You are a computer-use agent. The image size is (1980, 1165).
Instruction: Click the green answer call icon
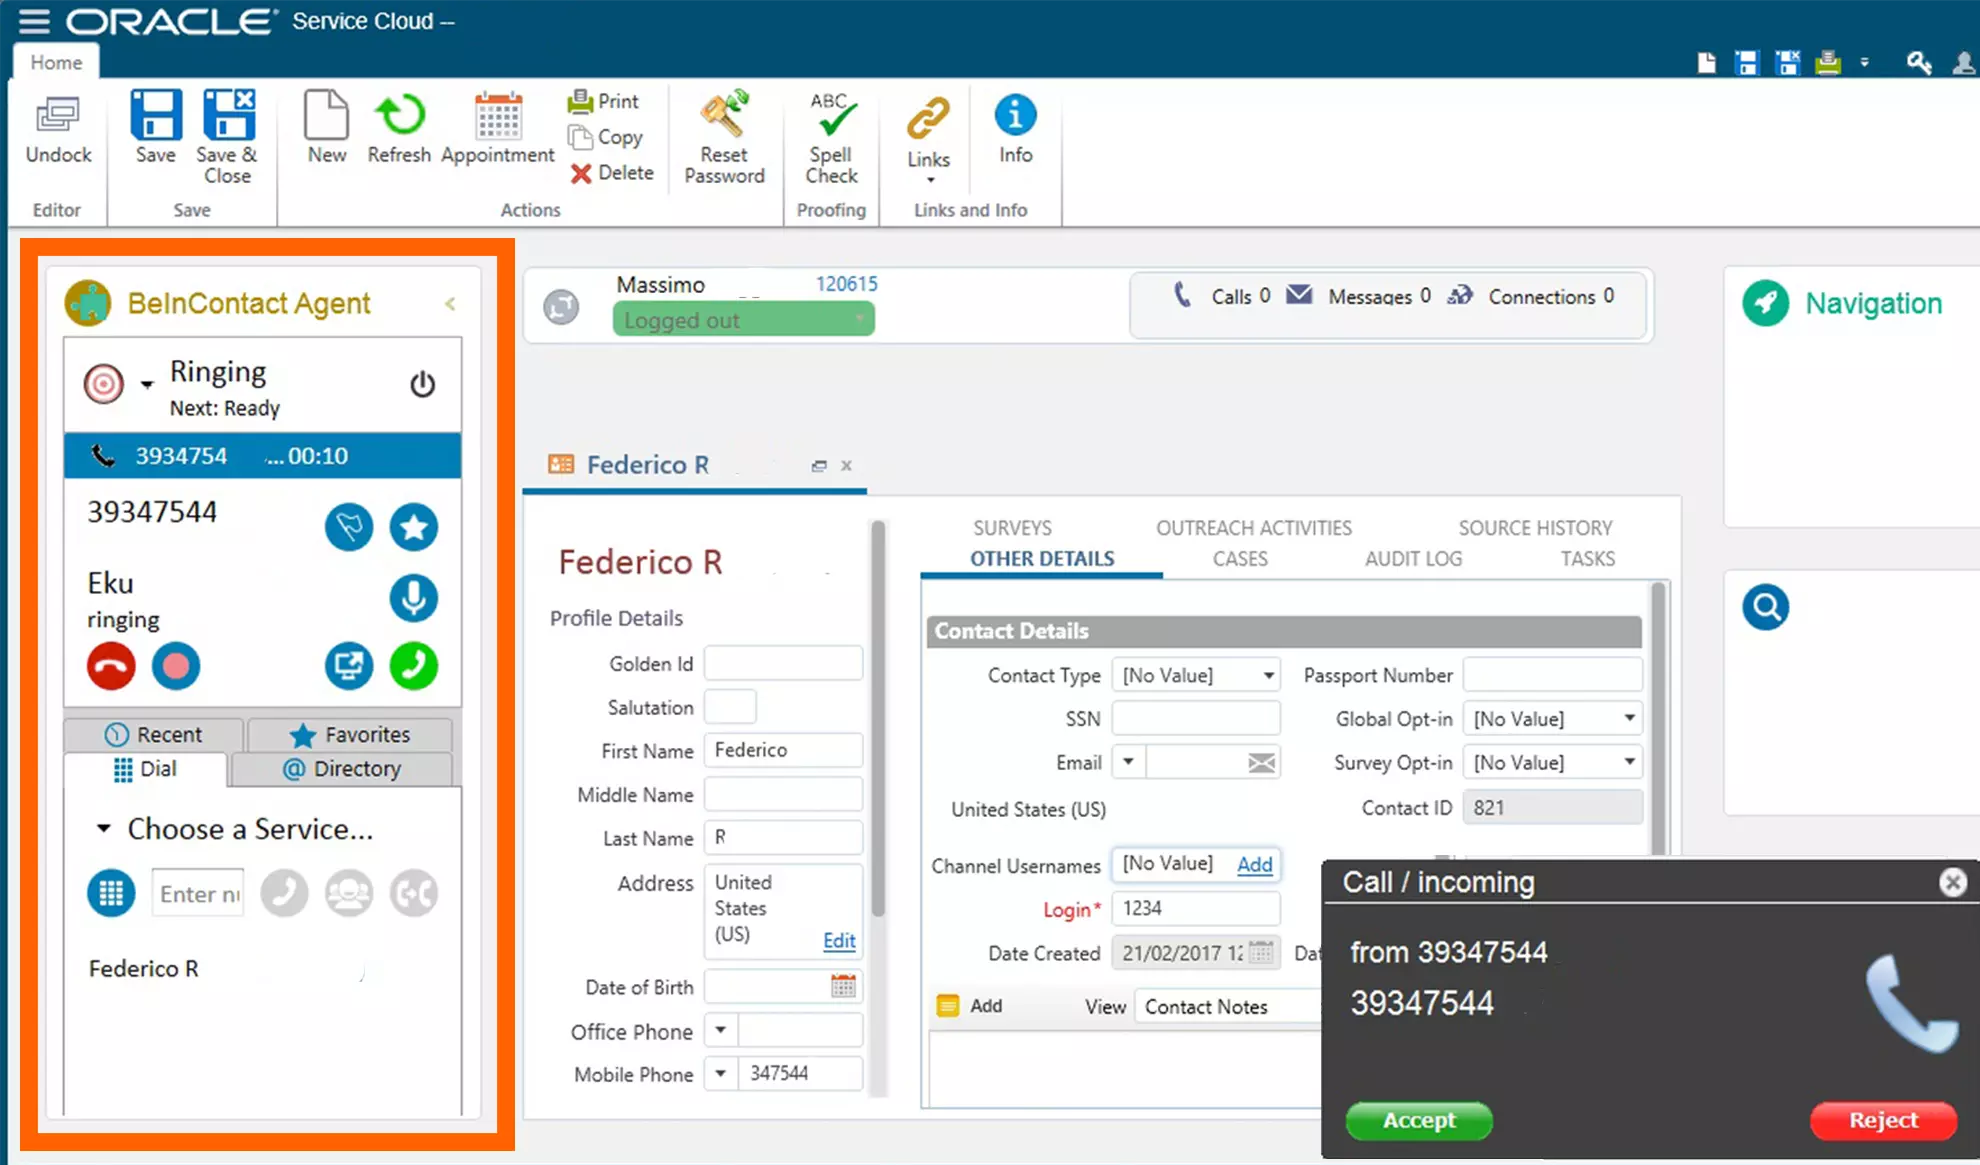tap(413, 666)
